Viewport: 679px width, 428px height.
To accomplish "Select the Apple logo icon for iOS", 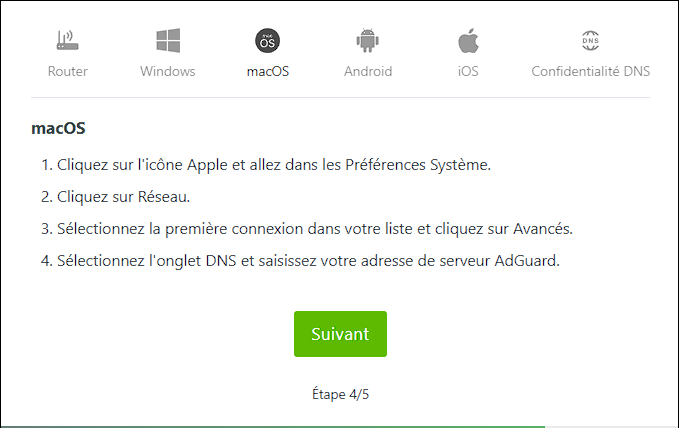I will coord(468,41).
